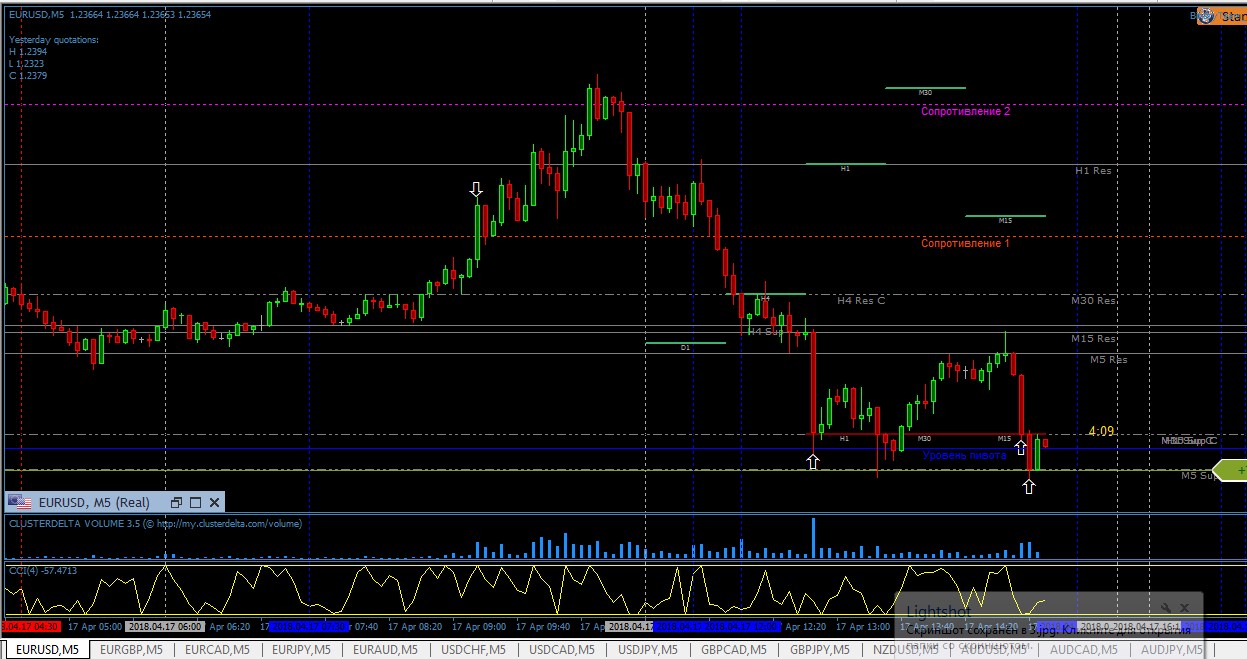This screenshot has width=1247, height=659.
Task: Click the green price tag on right axis
Action: [1230, 470]
